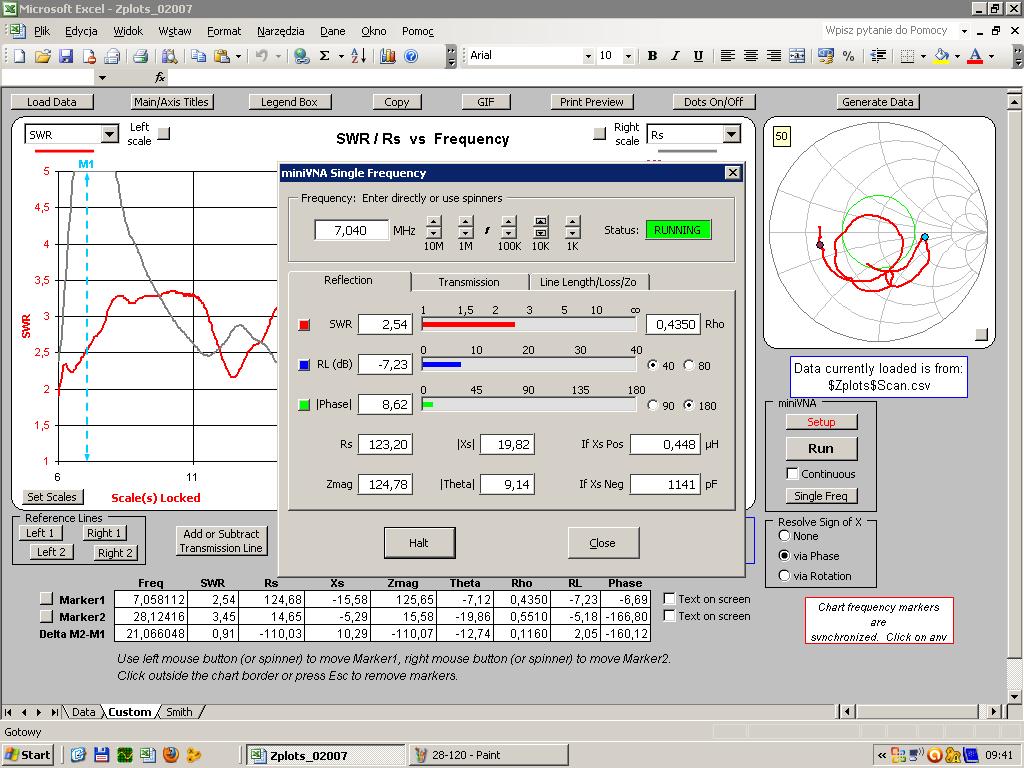Switch to the Smith sheet tab

pyautogui.click(x=179, y=712)
